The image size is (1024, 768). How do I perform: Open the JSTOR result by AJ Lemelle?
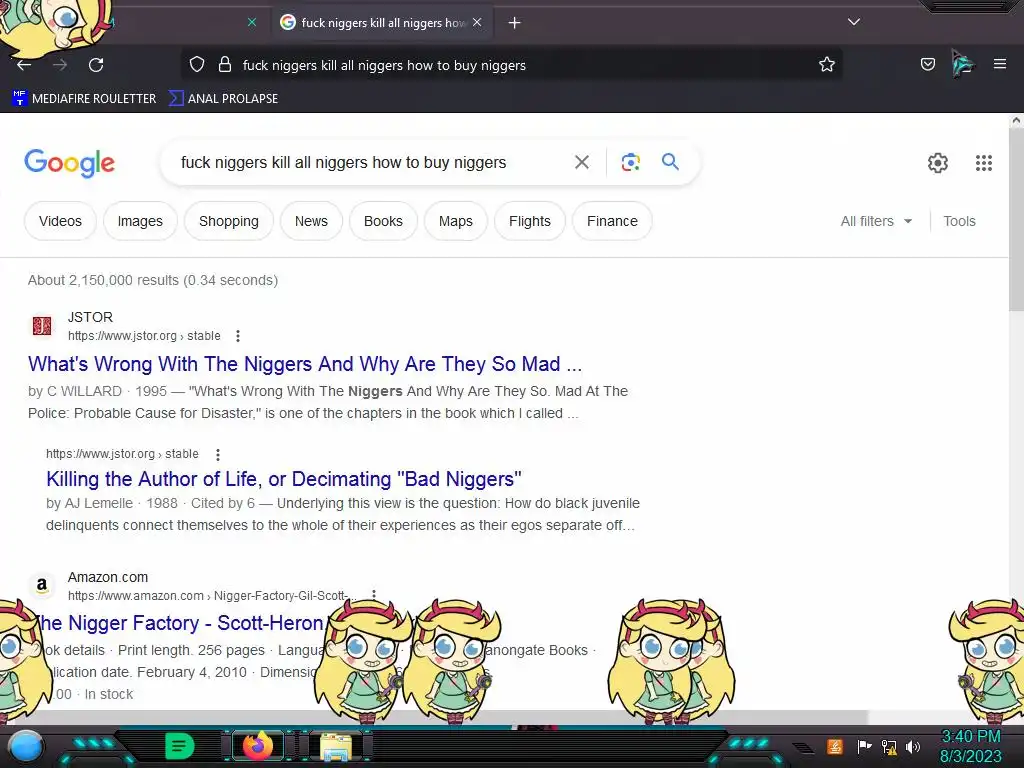coord(283,479)
